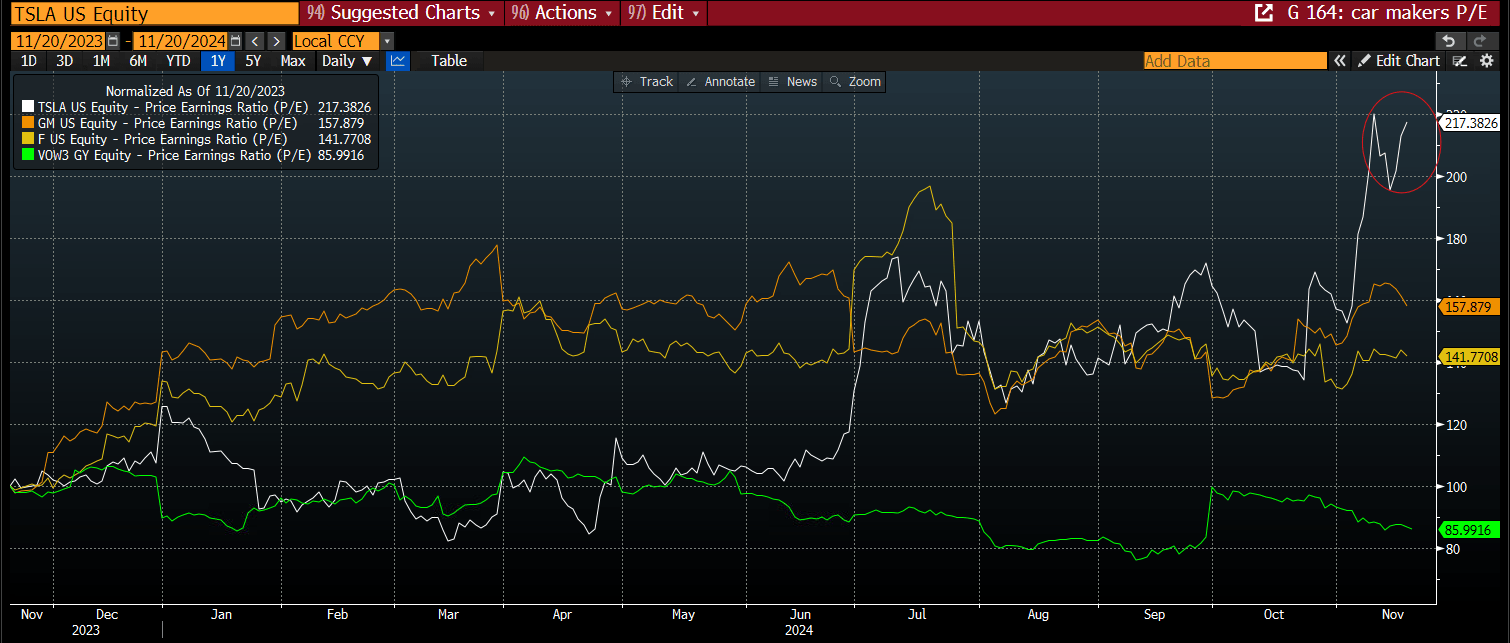Shift date range back with left arrow
The height and width of the screenshot is (643, 1510).
coord(255,41)
